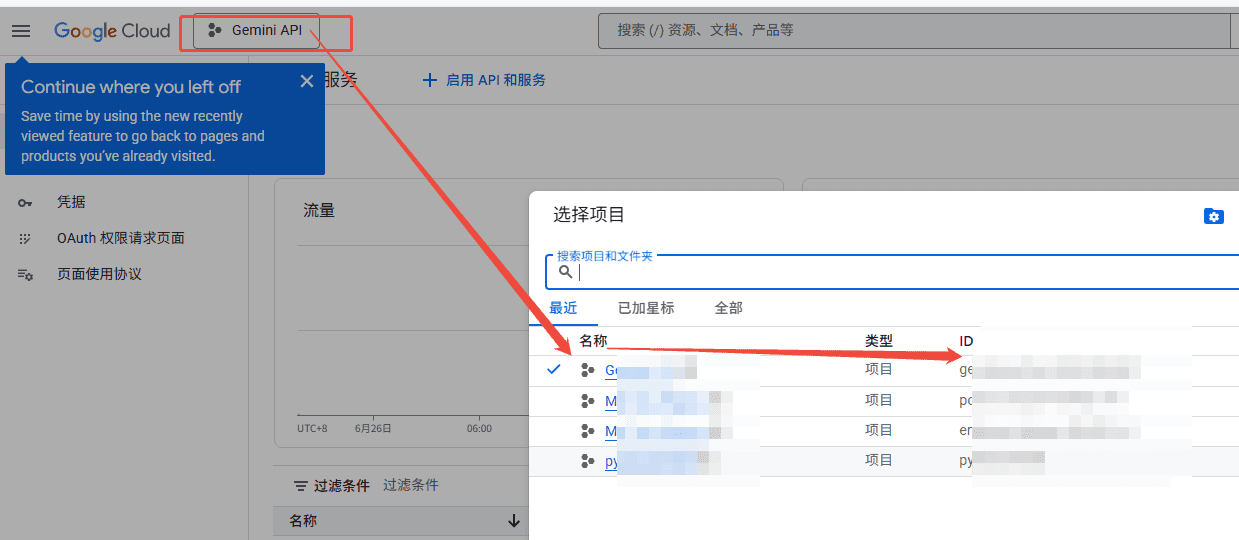Click the 启用 API 和服务 button
This screenshot has height=540, width=1239.
(484, 80)
